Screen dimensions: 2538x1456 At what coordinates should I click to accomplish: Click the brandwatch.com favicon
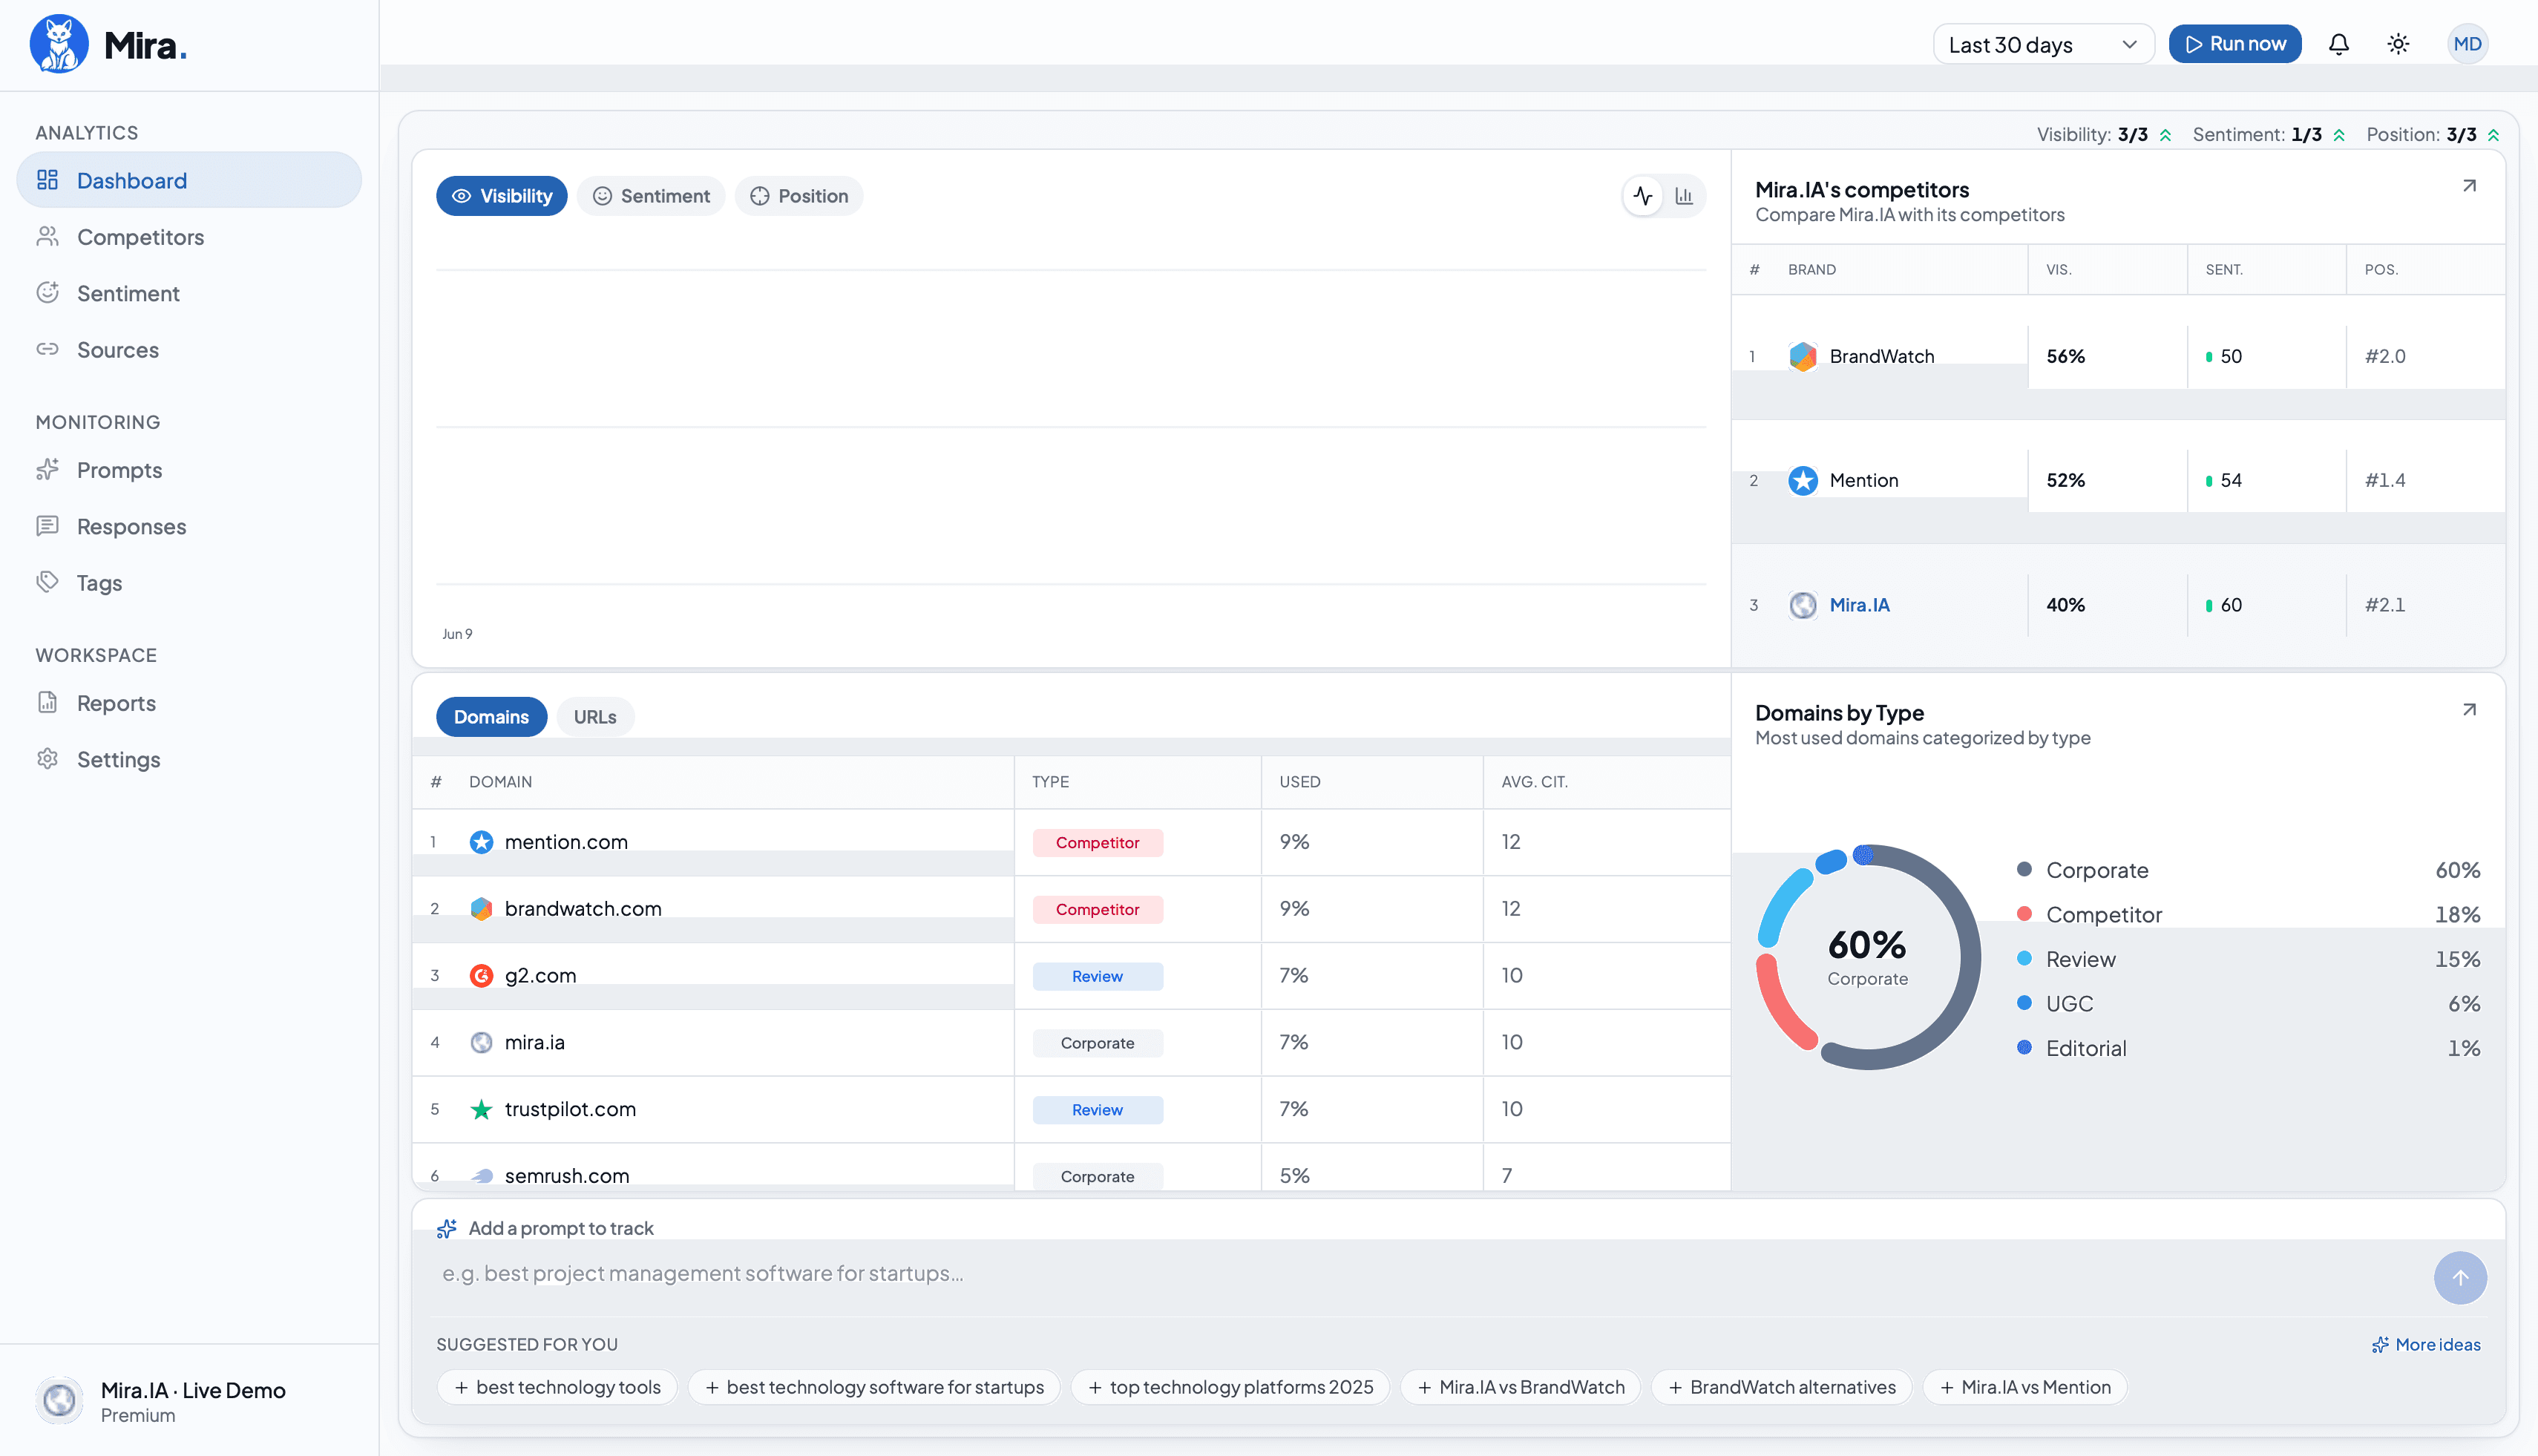pos(481,908)
